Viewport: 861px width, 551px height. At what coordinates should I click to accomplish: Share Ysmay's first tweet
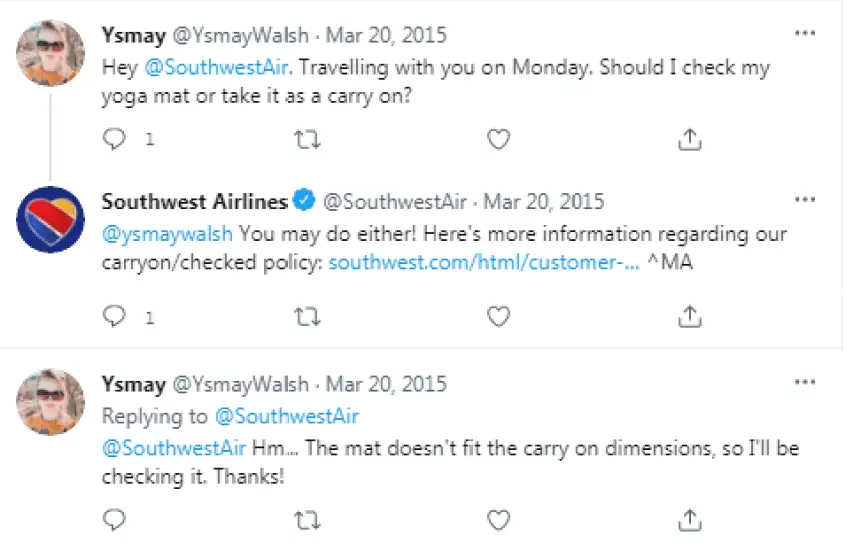click(x=690, y=140)
